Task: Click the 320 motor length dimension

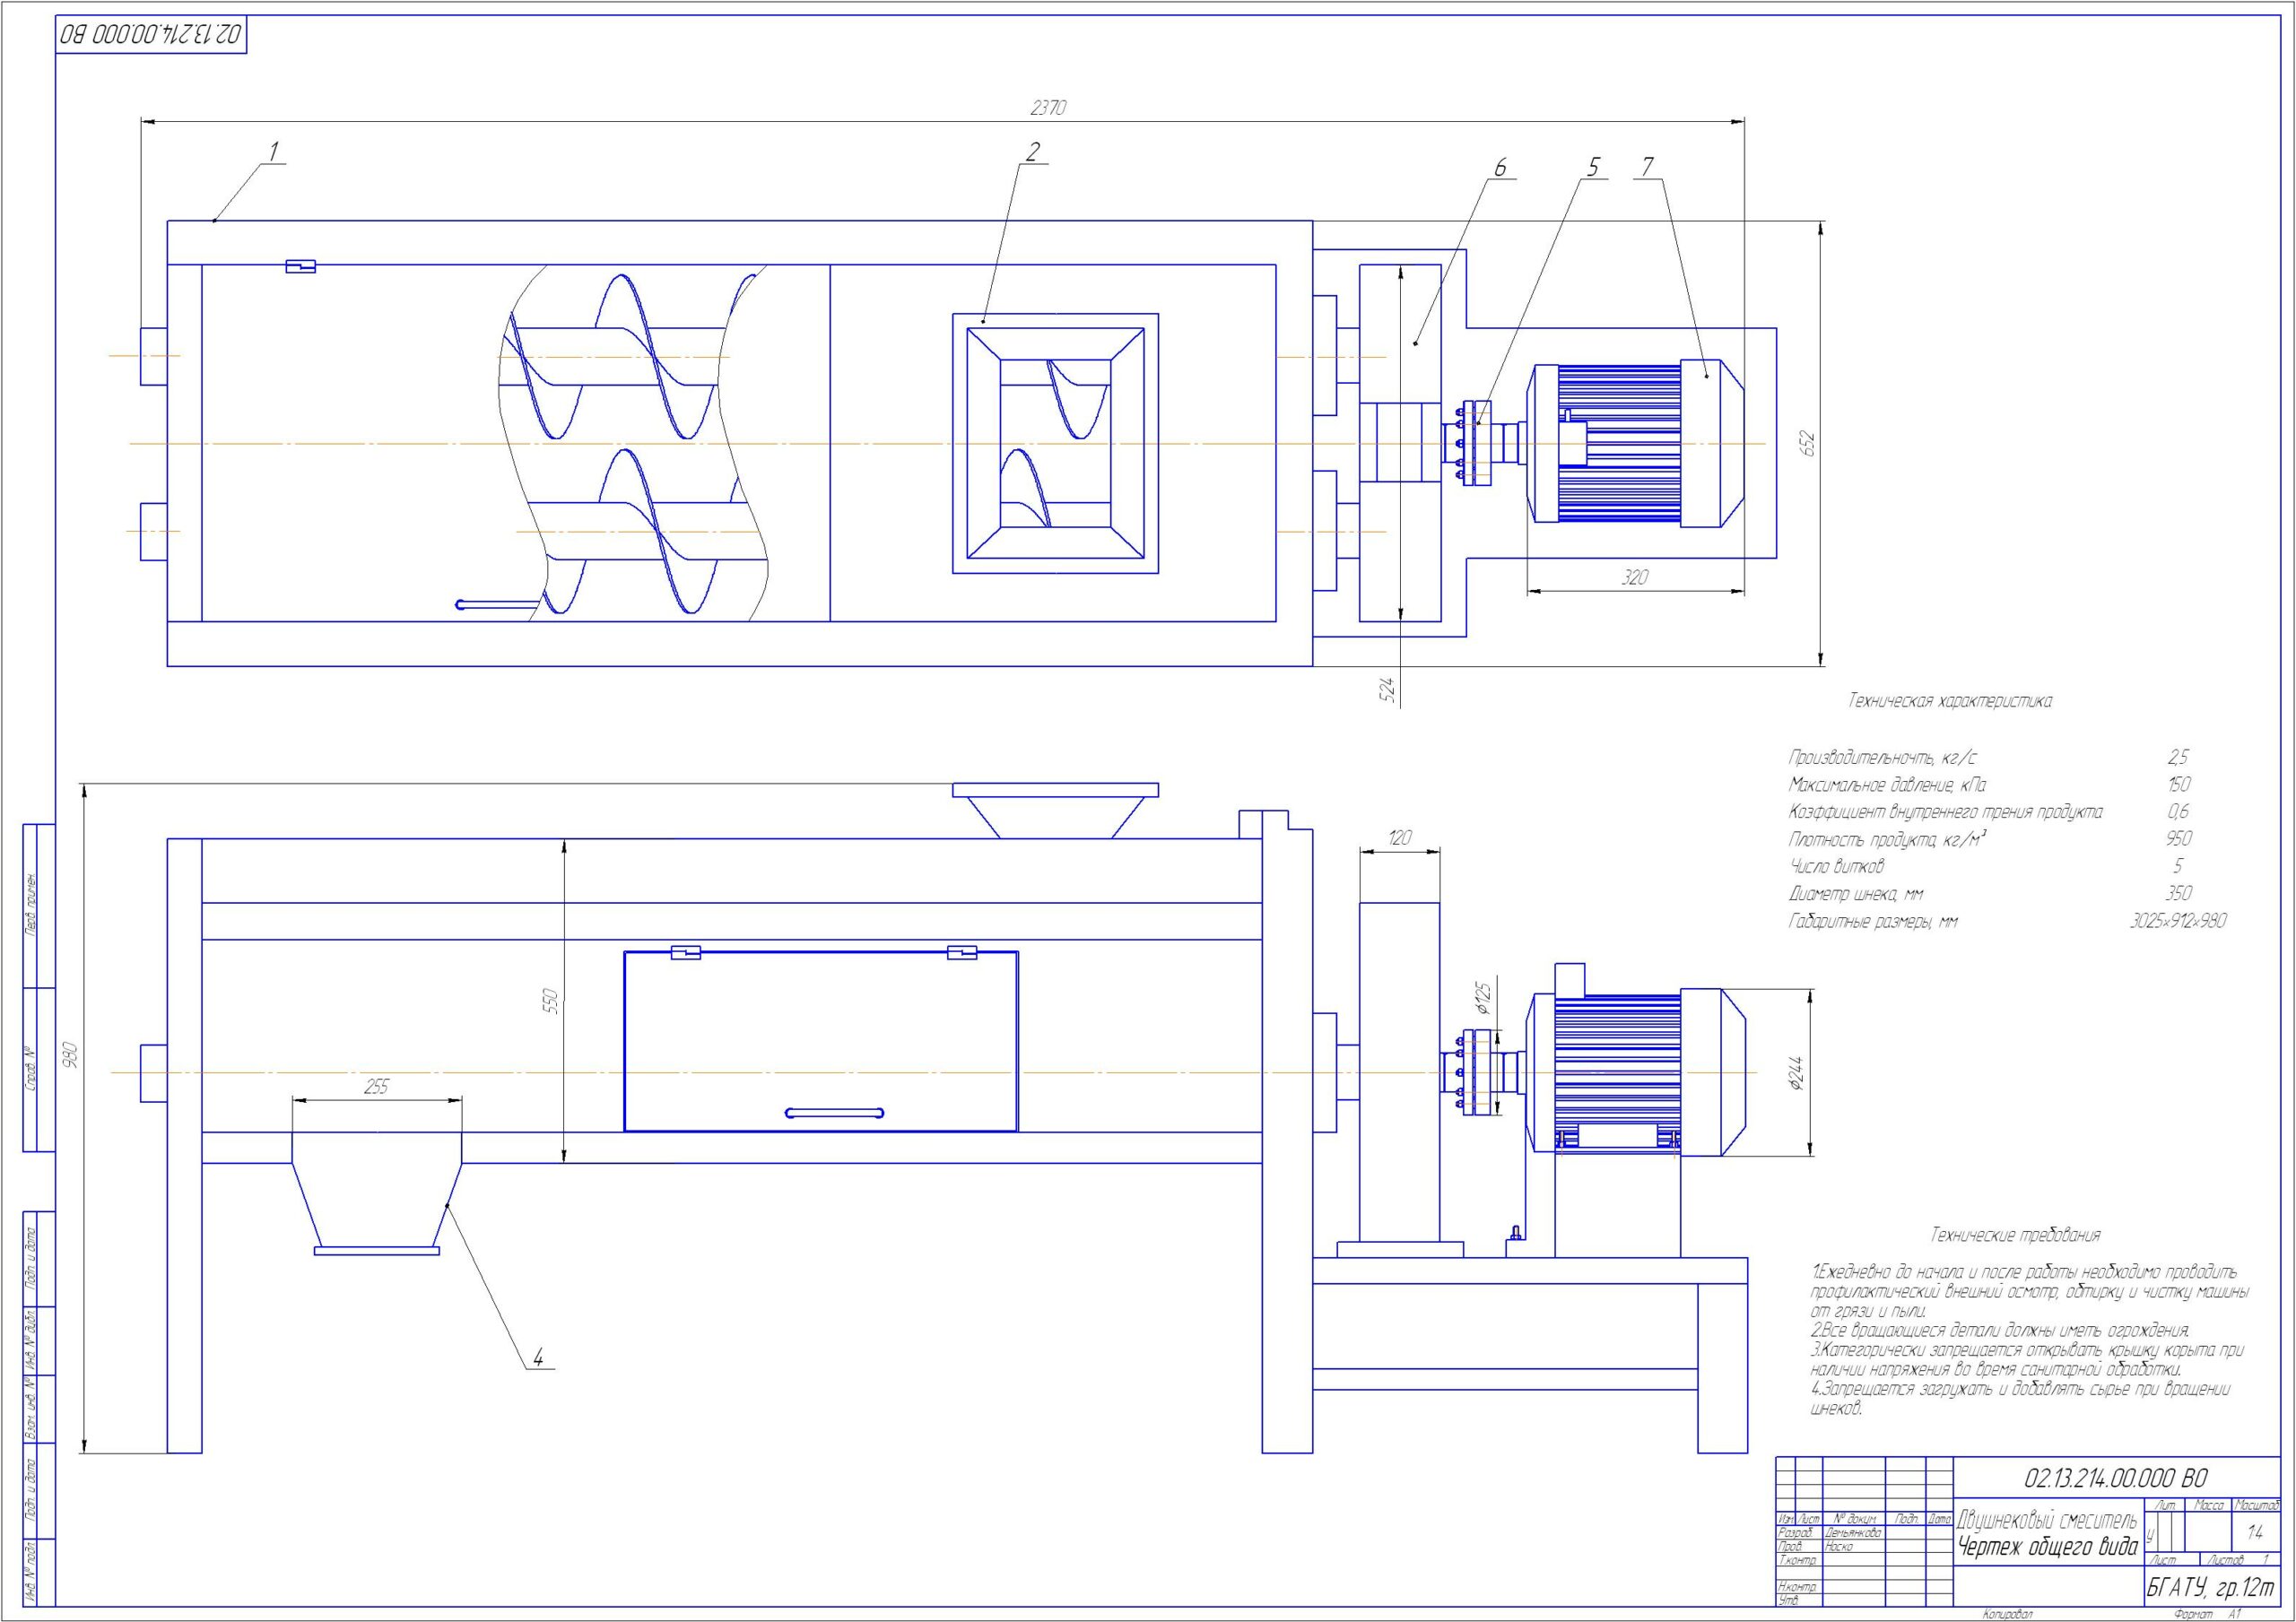Action: (1634, 577)
